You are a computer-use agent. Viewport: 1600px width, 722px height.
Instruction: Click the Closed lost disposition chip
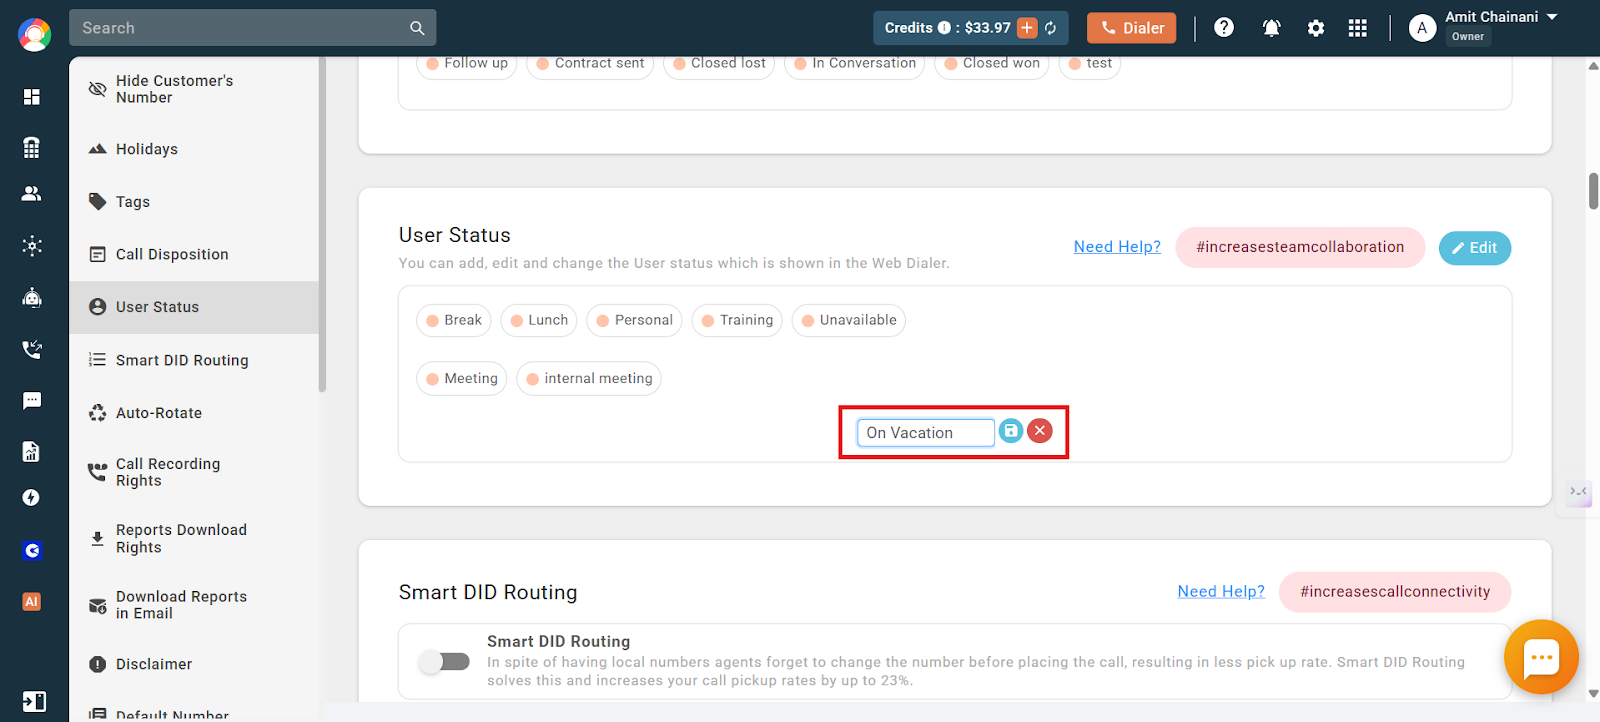coord(718,64)
